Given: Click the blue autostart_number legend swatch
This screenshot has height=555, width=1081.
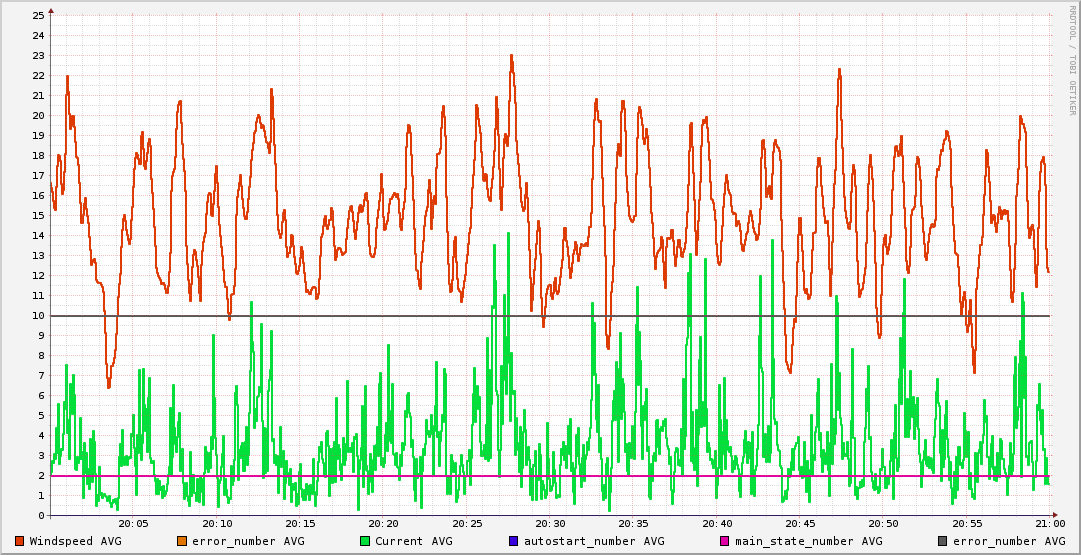Looking at the screenshot, I should coord(514,541).
